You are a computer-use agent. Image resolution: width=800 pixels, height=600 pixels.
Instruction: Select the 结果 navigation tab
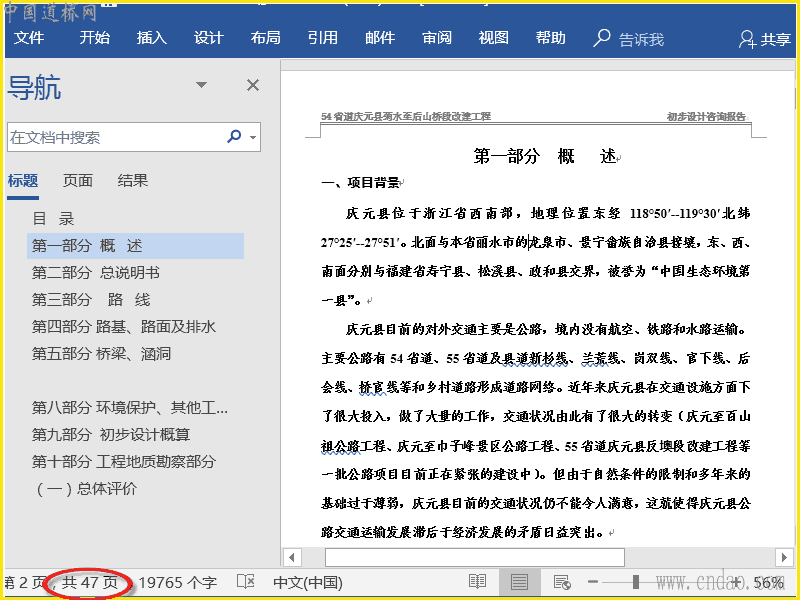pyautogui.click(x=133, y=181)
